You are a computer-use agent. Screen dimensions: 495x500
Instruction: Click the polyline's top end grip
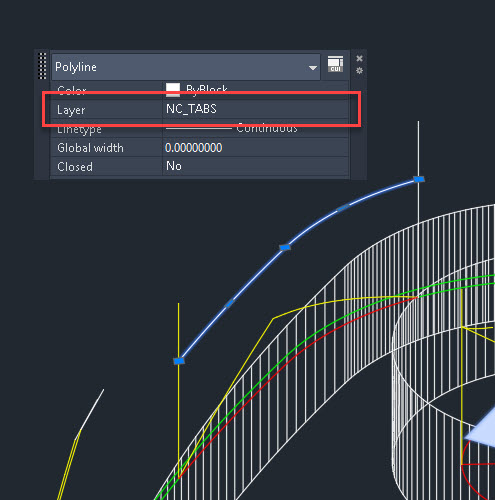tap(419, 179)
